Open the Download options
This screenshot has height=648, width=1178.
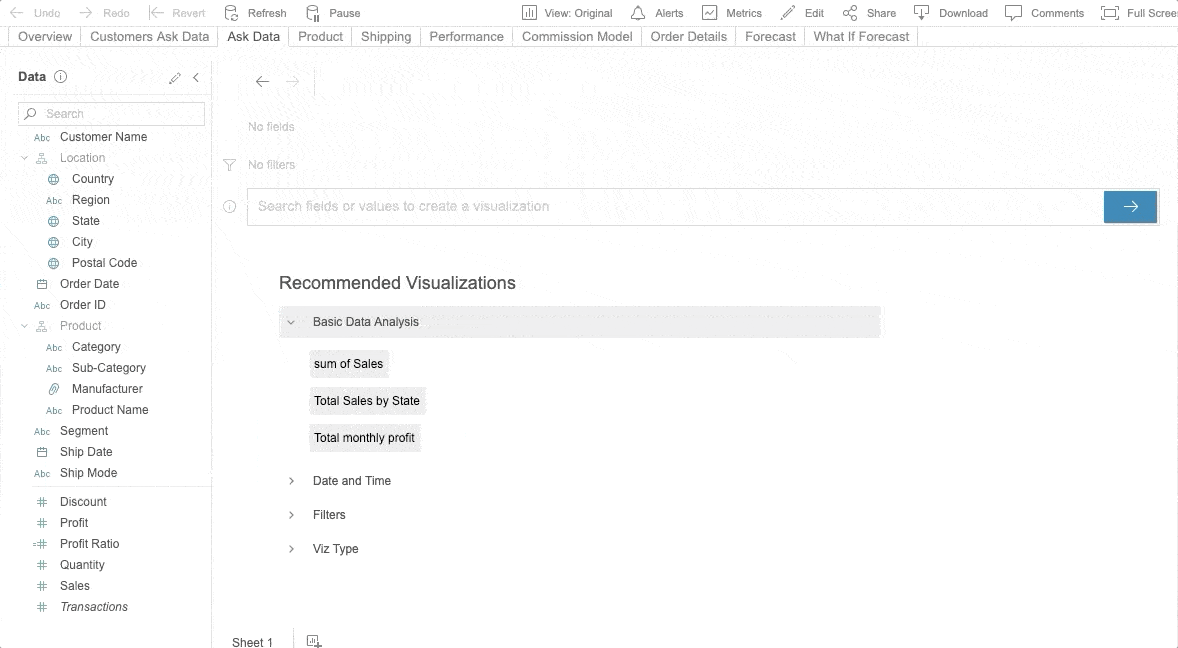point(922,12)
